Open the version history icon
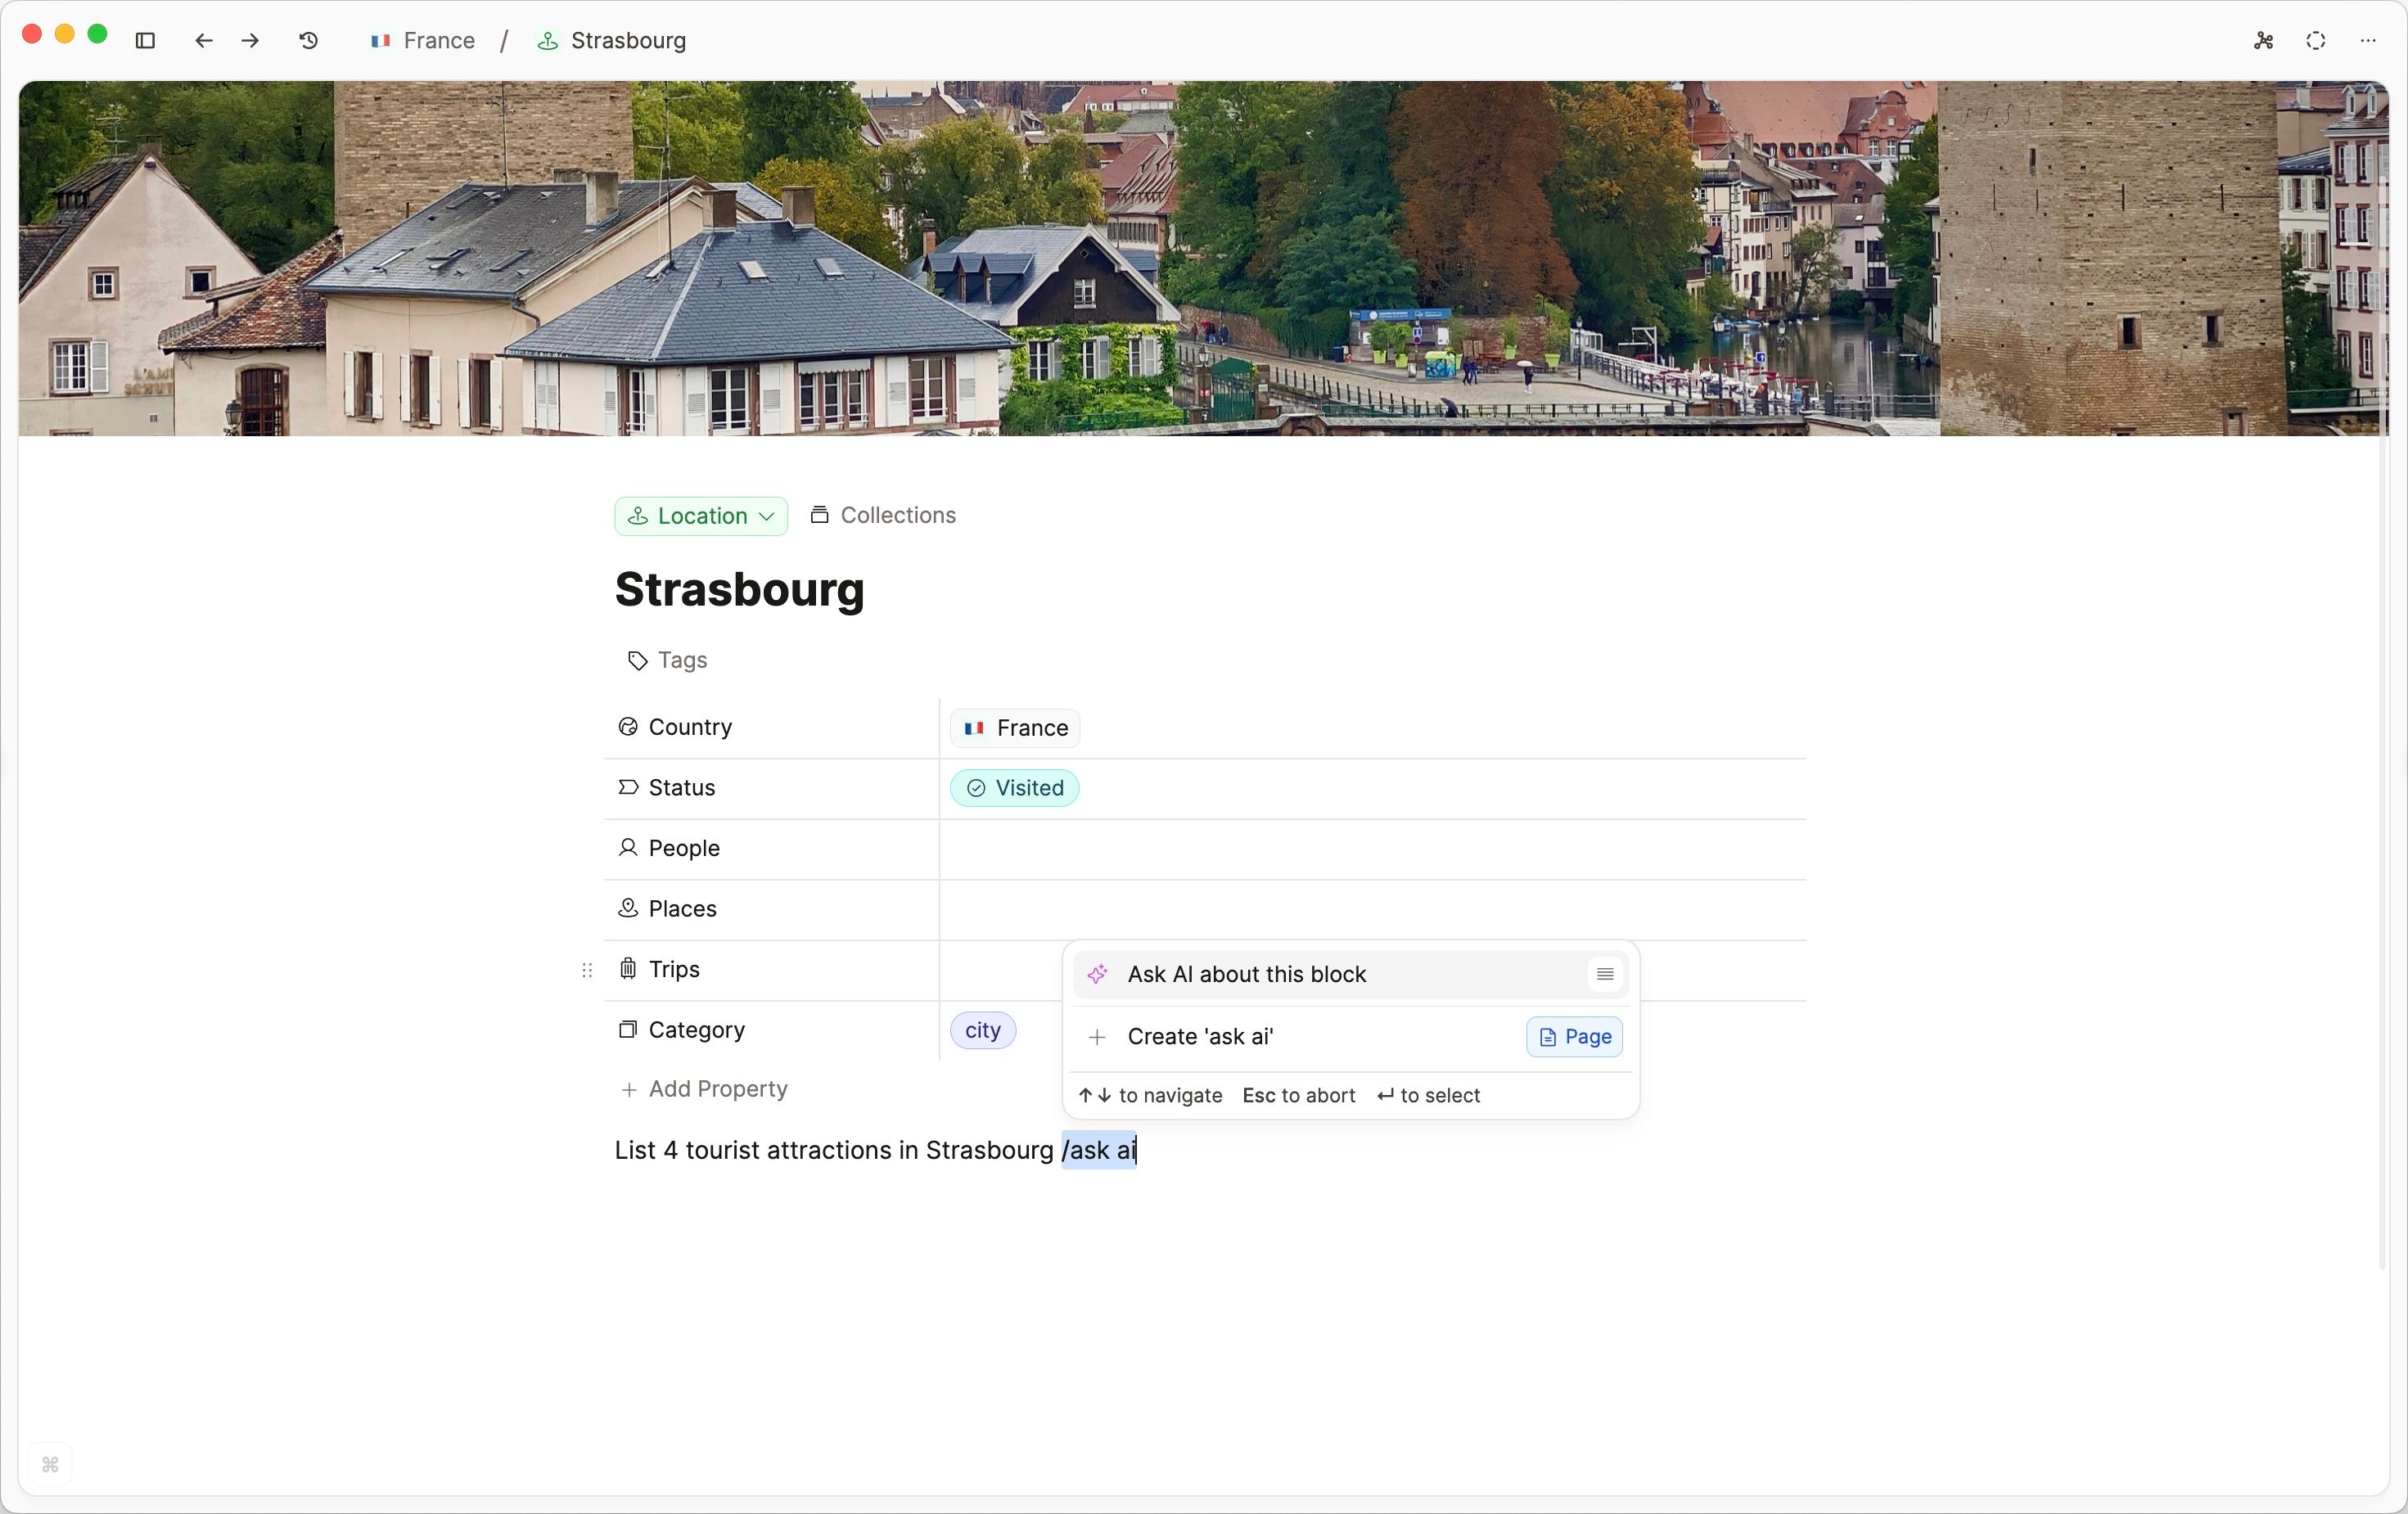 308,41
